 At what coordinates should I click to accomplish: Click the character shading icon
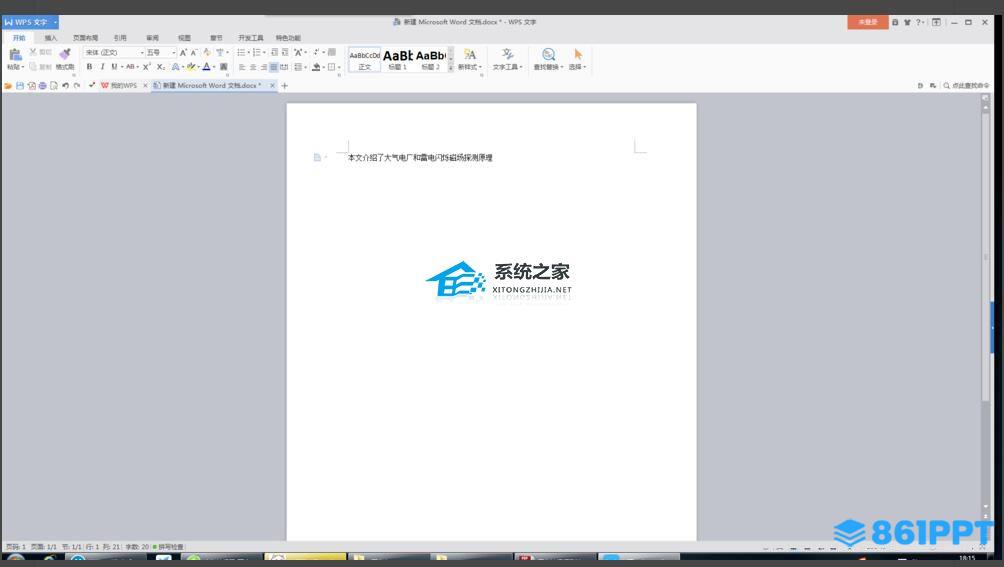click(223, 67)
